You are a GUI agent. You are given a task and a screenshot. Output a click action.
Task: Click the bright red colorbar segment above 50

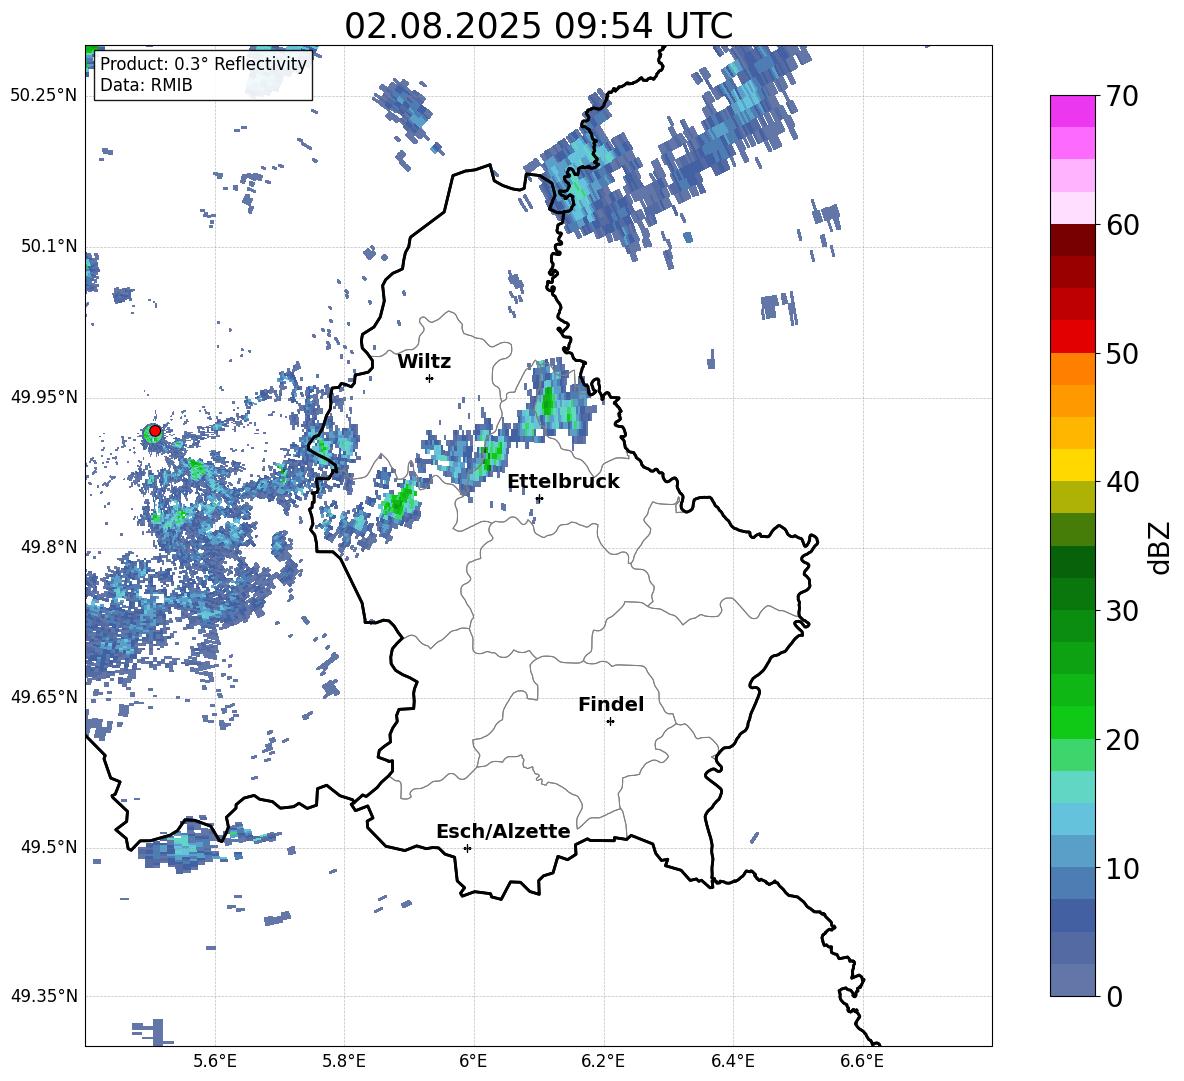(1072, 337)
